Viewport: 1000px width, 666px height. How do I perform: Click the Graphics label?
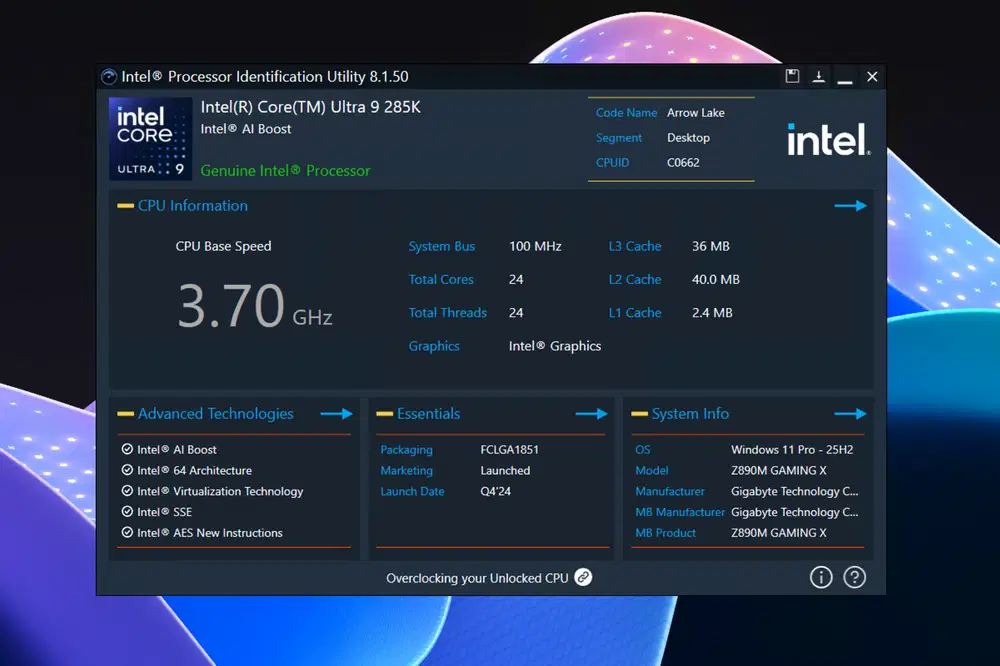point(434,346)
